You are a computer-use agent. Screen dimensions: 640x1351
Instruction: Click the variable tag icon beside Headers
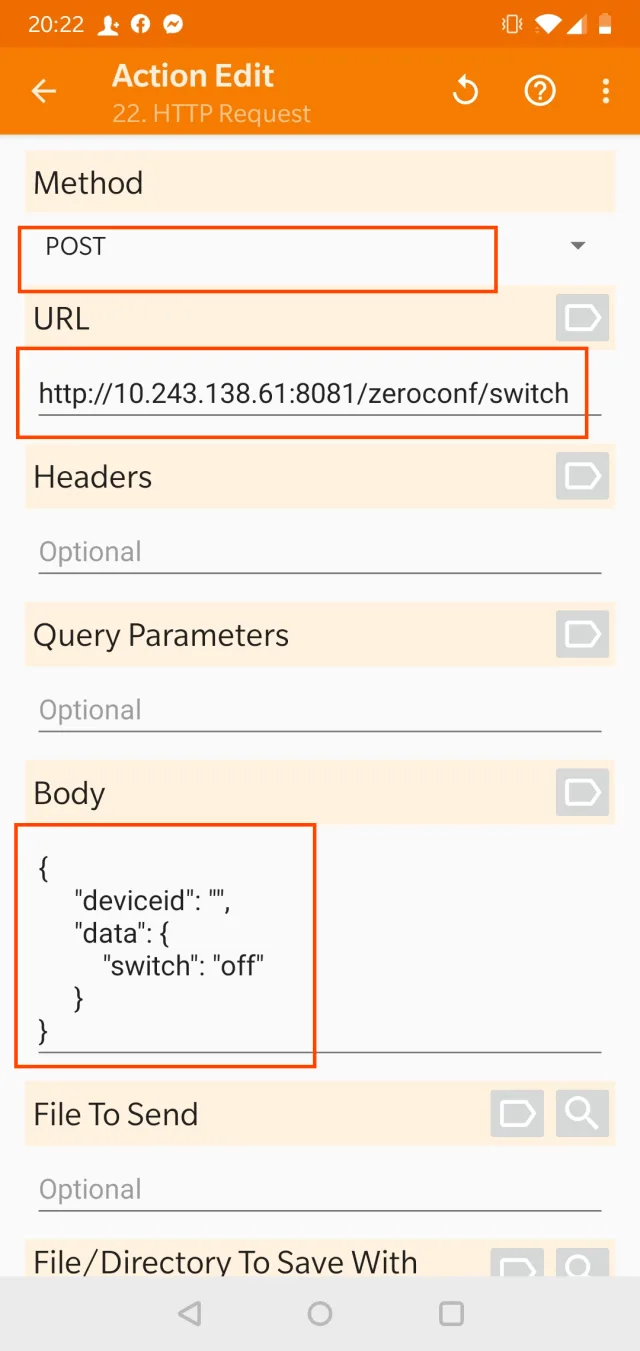click(x=581, y=476)
